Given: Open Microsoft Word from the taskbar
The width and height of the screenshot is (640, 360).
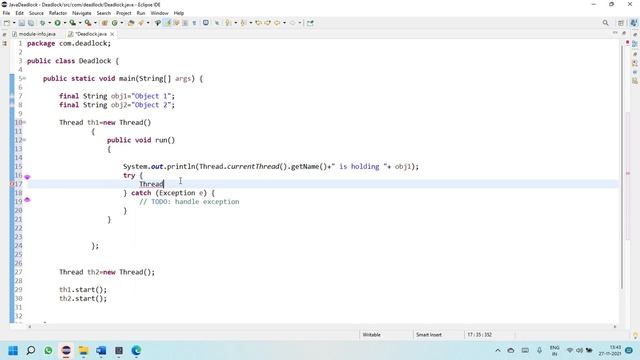Looking at the screenshot, I should coord(101,351).
